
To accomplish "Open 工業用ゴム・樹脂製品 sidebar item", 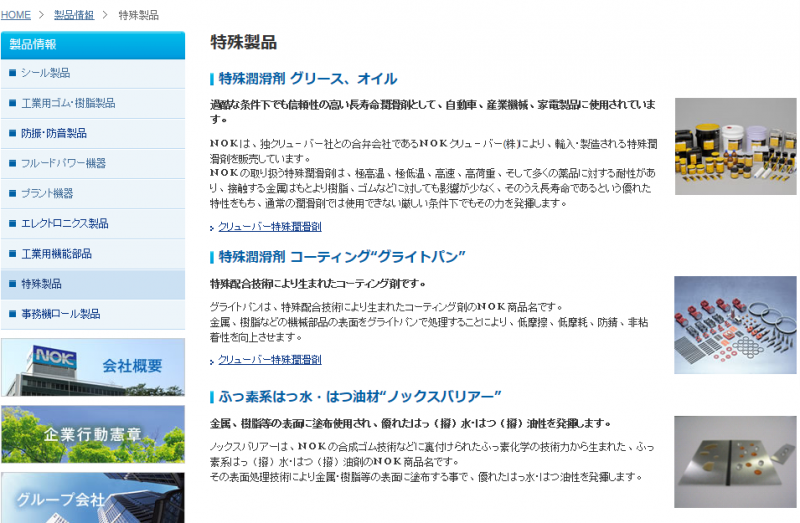I will 93,104.
